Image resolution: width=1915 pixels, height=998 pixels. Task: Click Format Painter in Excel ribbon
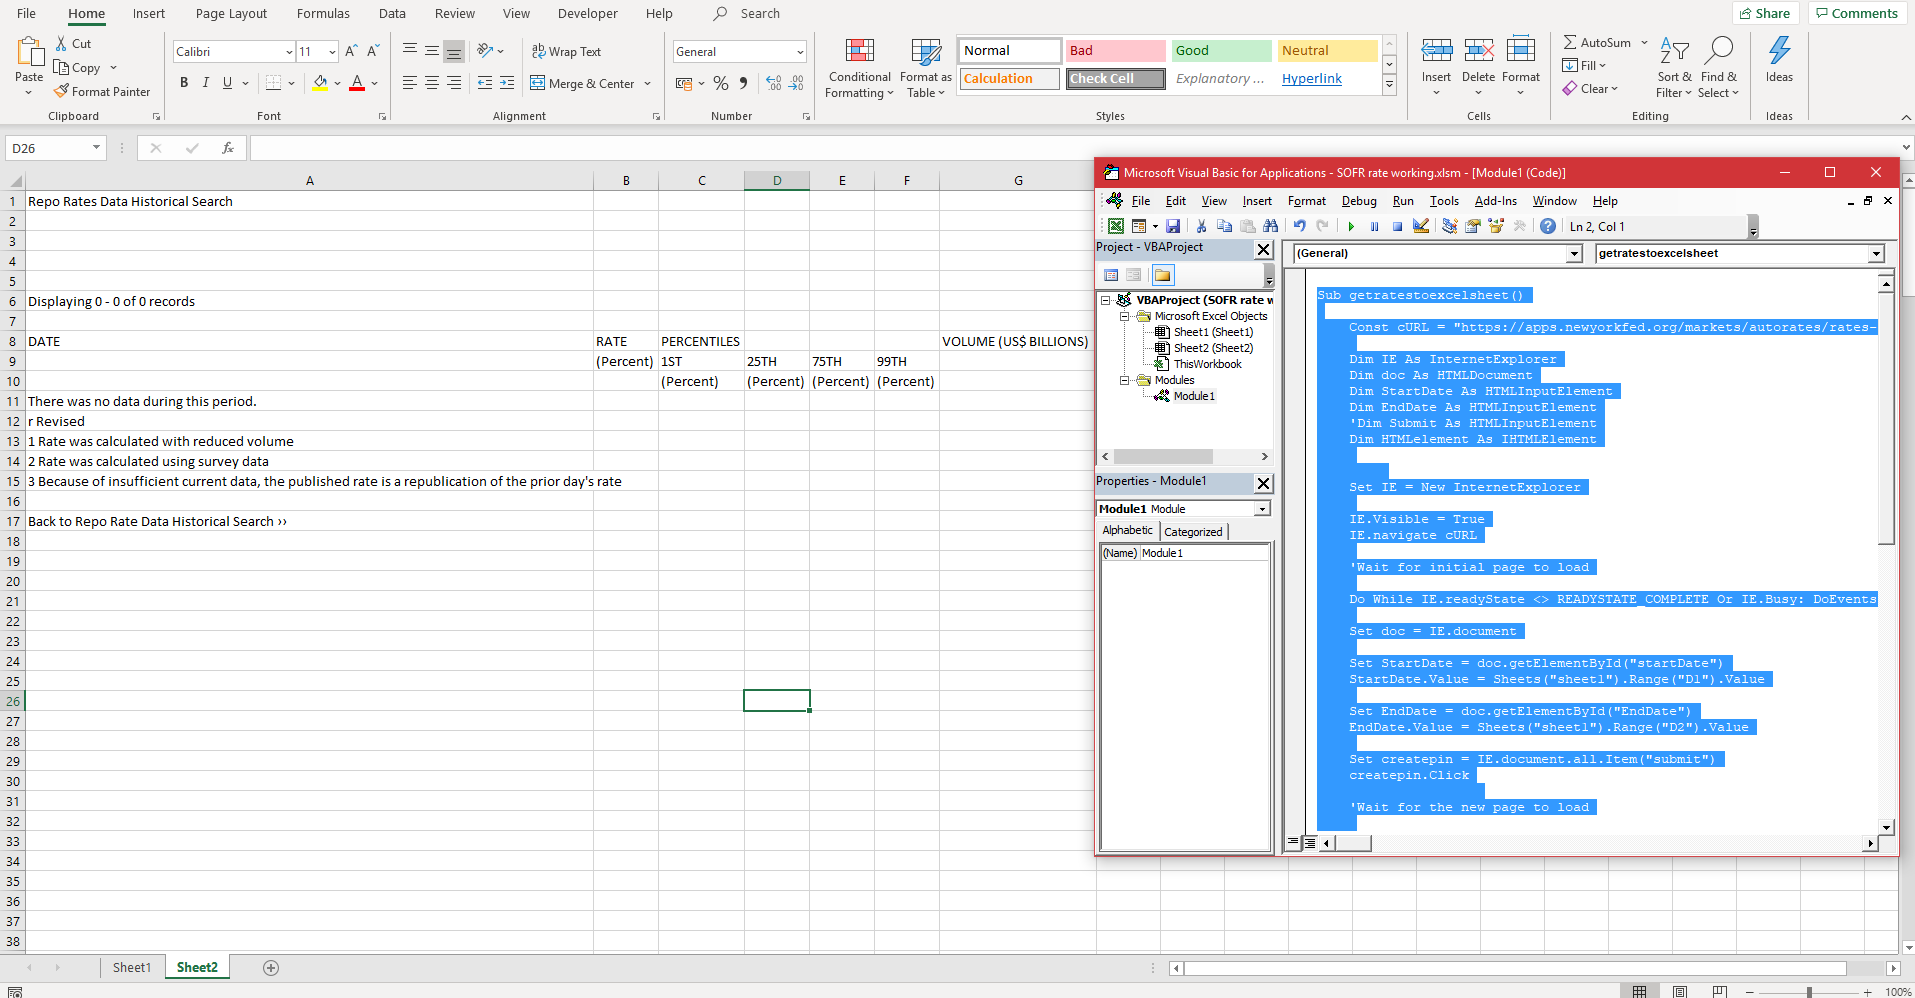[102, 91]
